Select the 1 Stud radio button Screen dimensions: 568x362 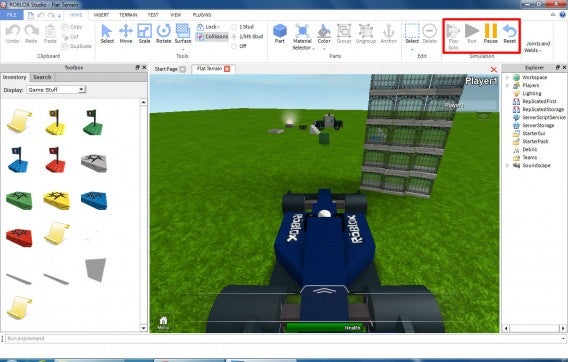tap(234, 27)
